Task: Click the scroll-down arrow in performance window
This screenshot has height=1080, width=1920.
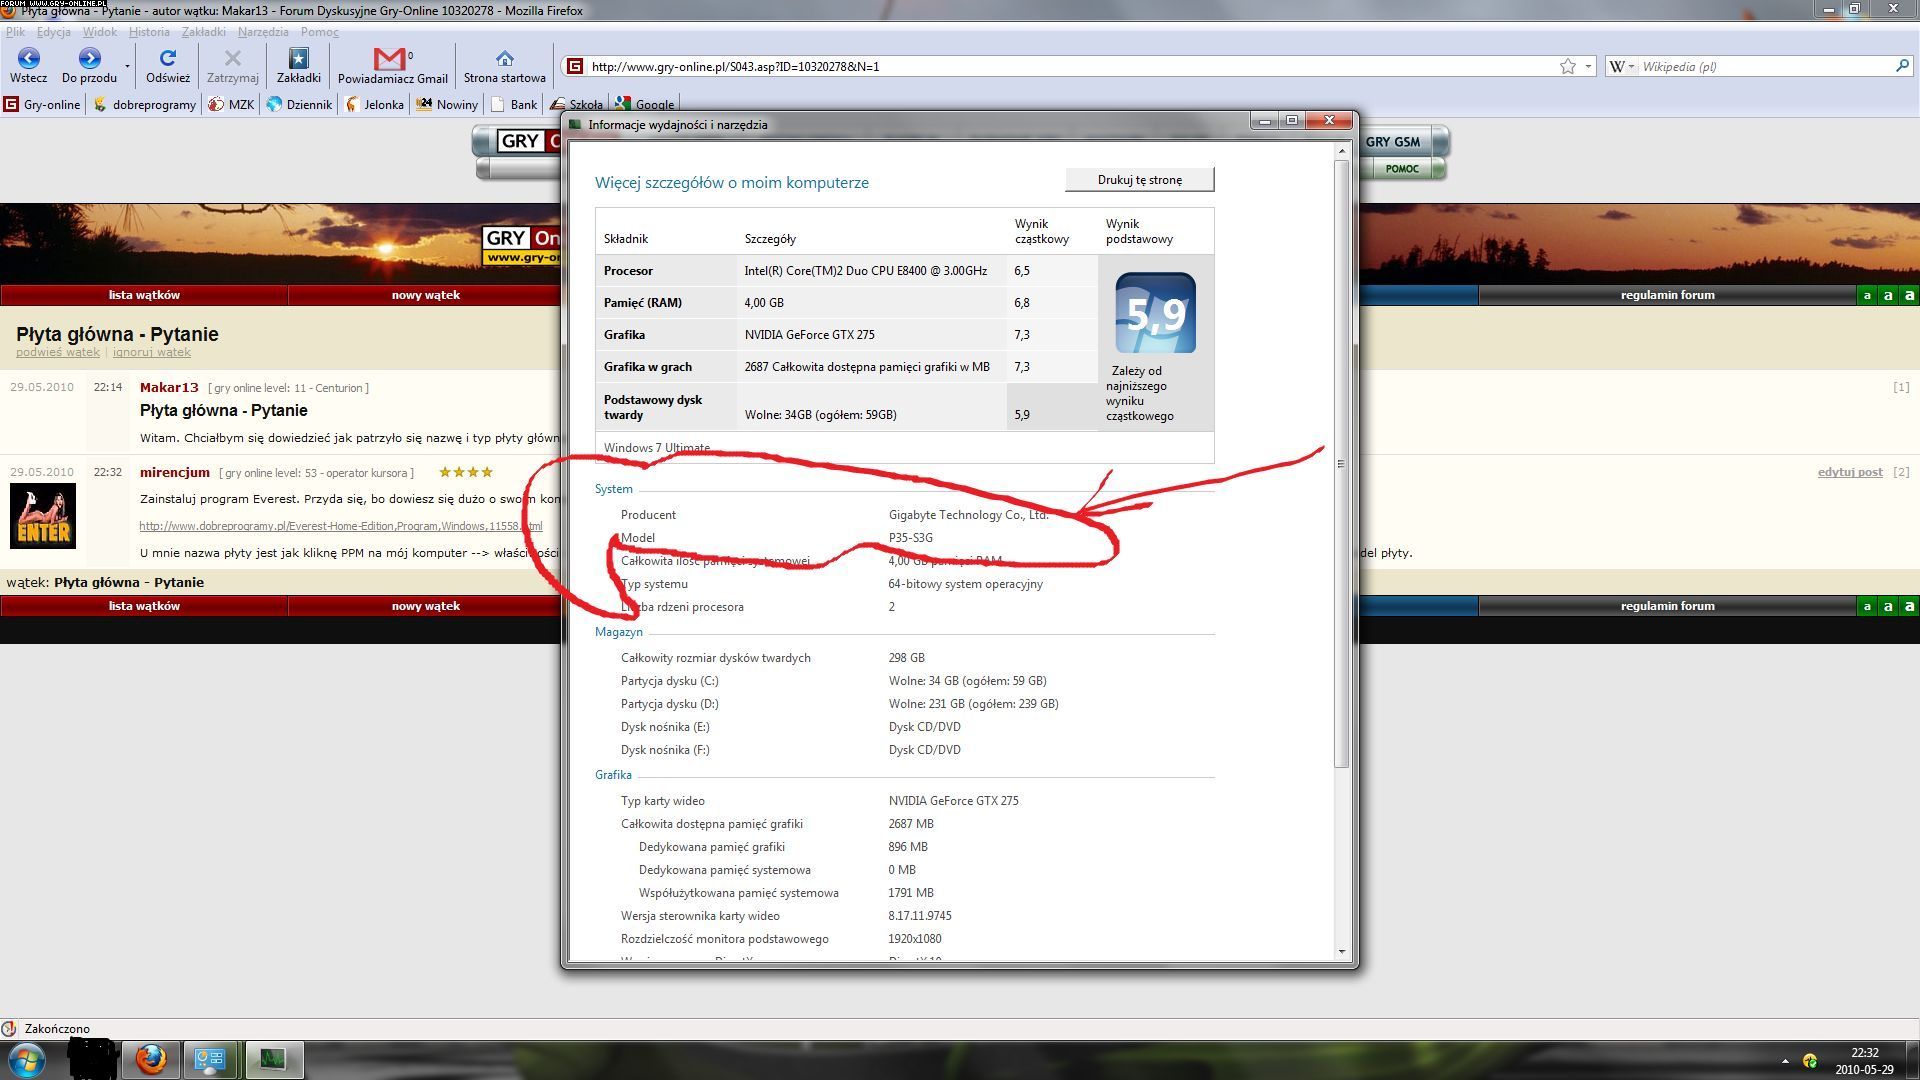Action: (x=1341, y=952)
